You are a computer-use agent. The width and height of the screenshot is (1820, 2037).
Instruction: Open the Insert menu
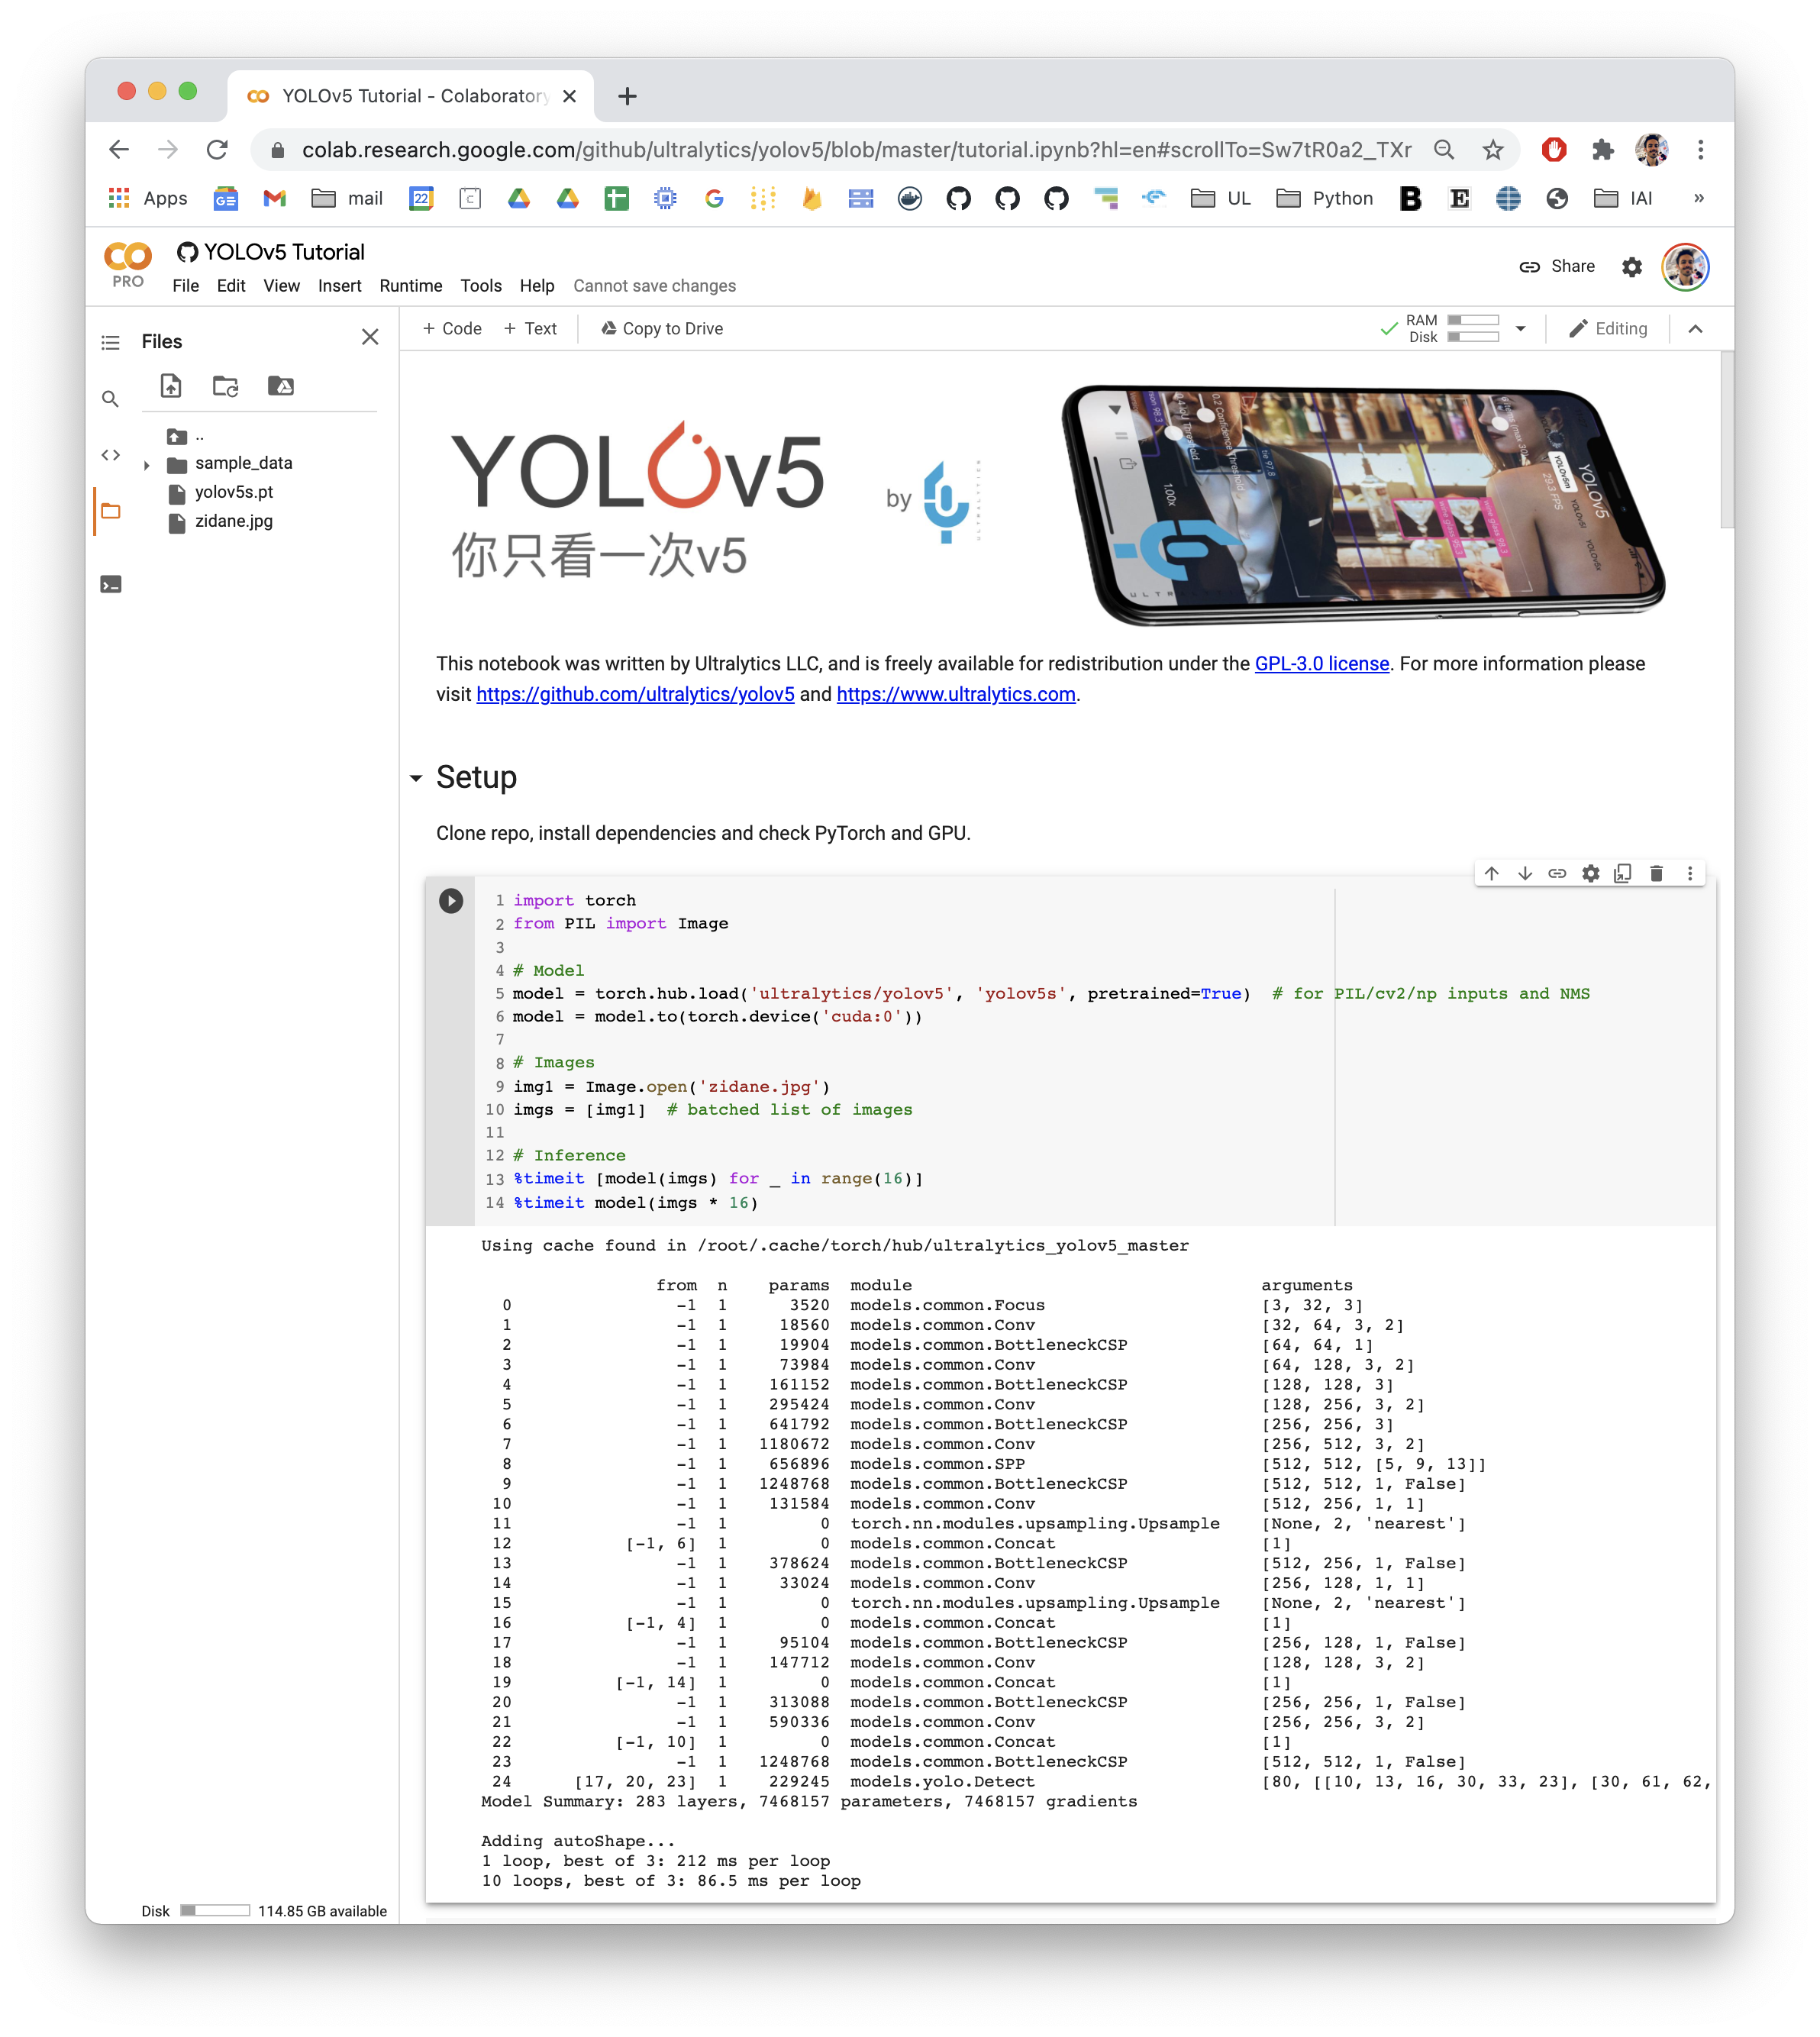pyautogui.click(x=340, y=286)
